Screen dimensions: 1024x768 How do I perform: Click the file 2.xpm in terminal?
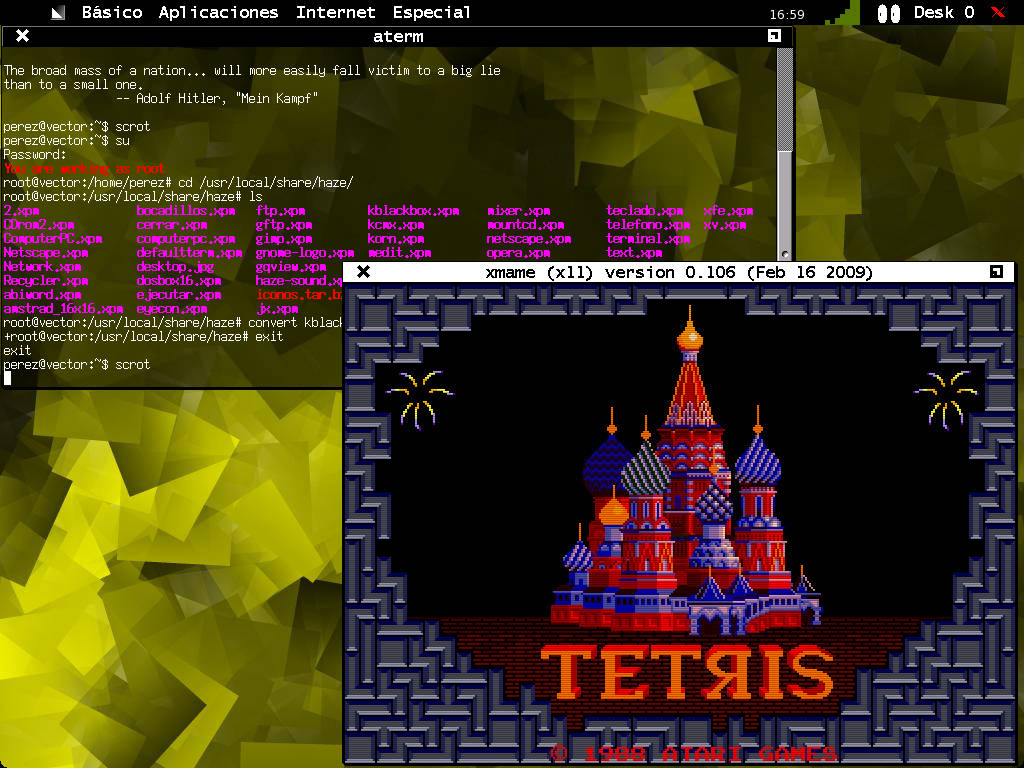[22, 211]
